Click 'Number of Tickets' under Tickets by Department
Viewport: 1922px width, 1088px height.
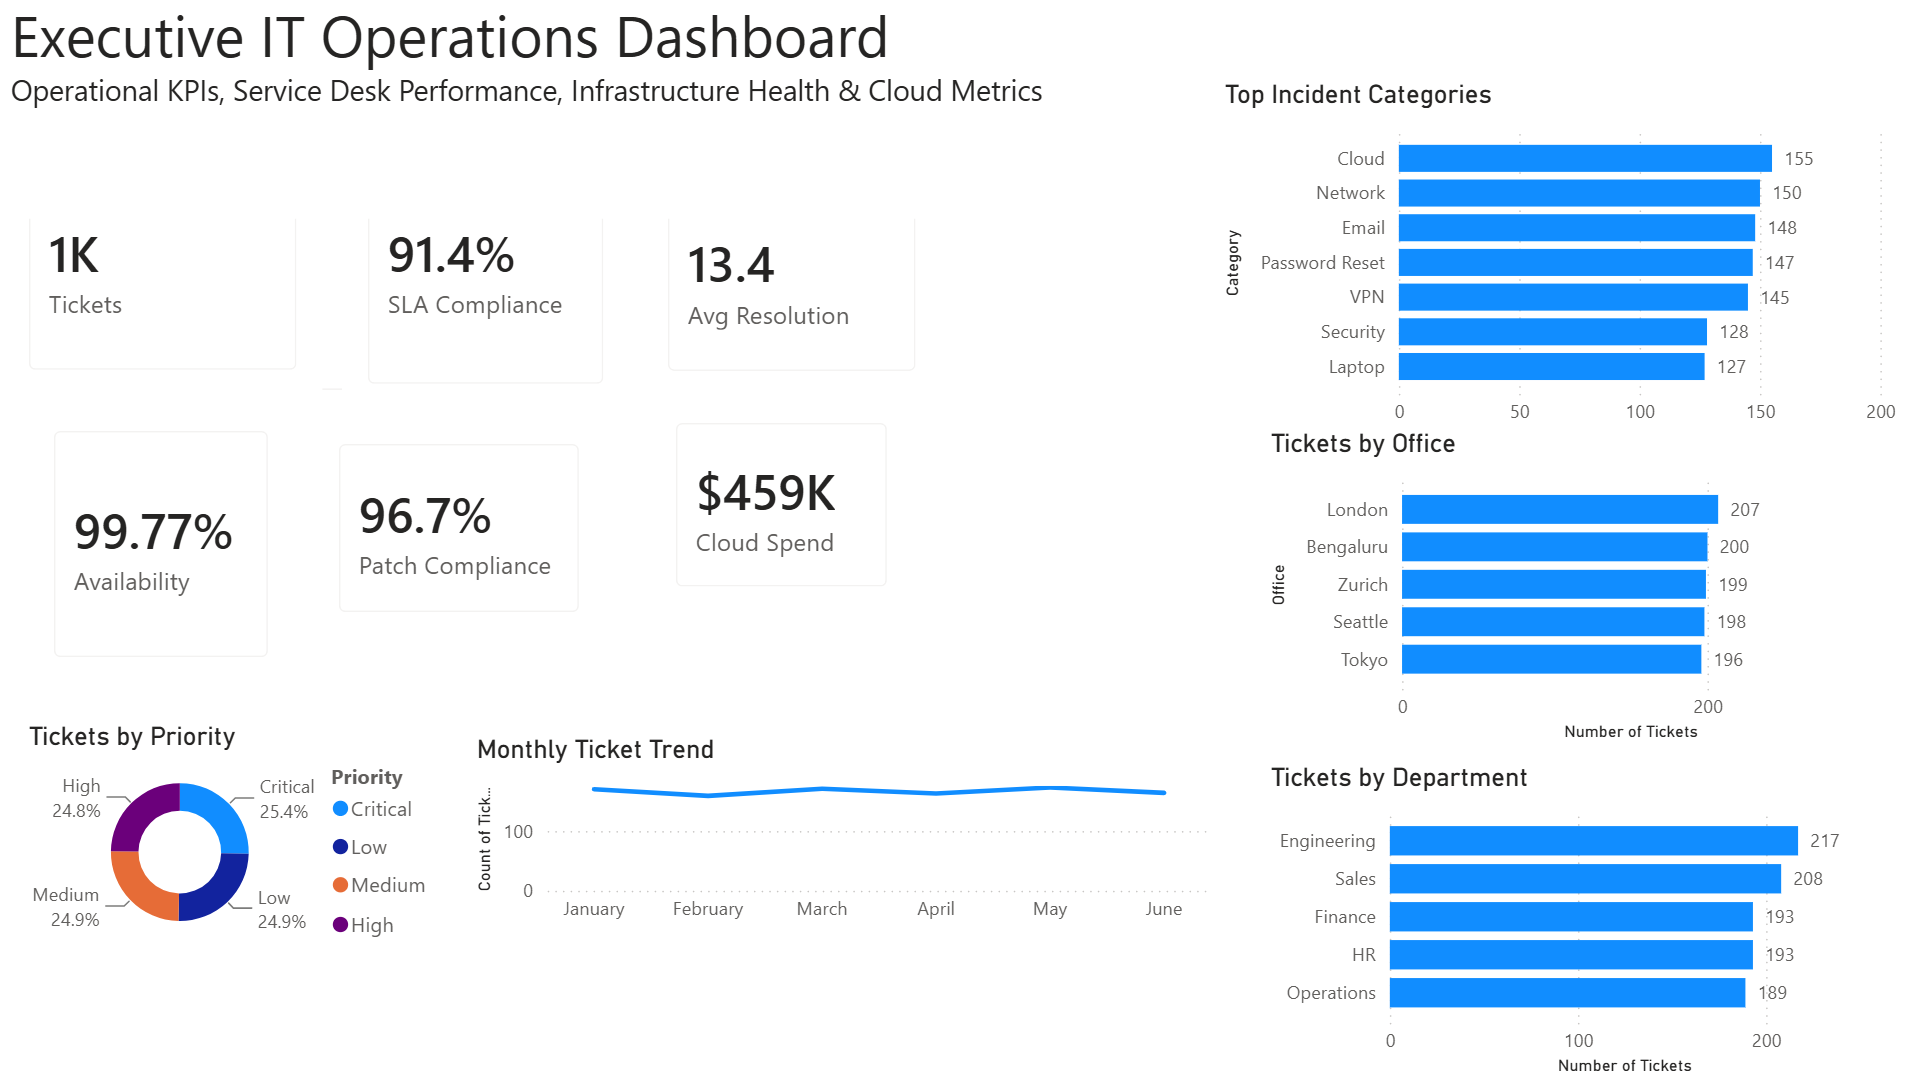[x=1625, y=1066]
